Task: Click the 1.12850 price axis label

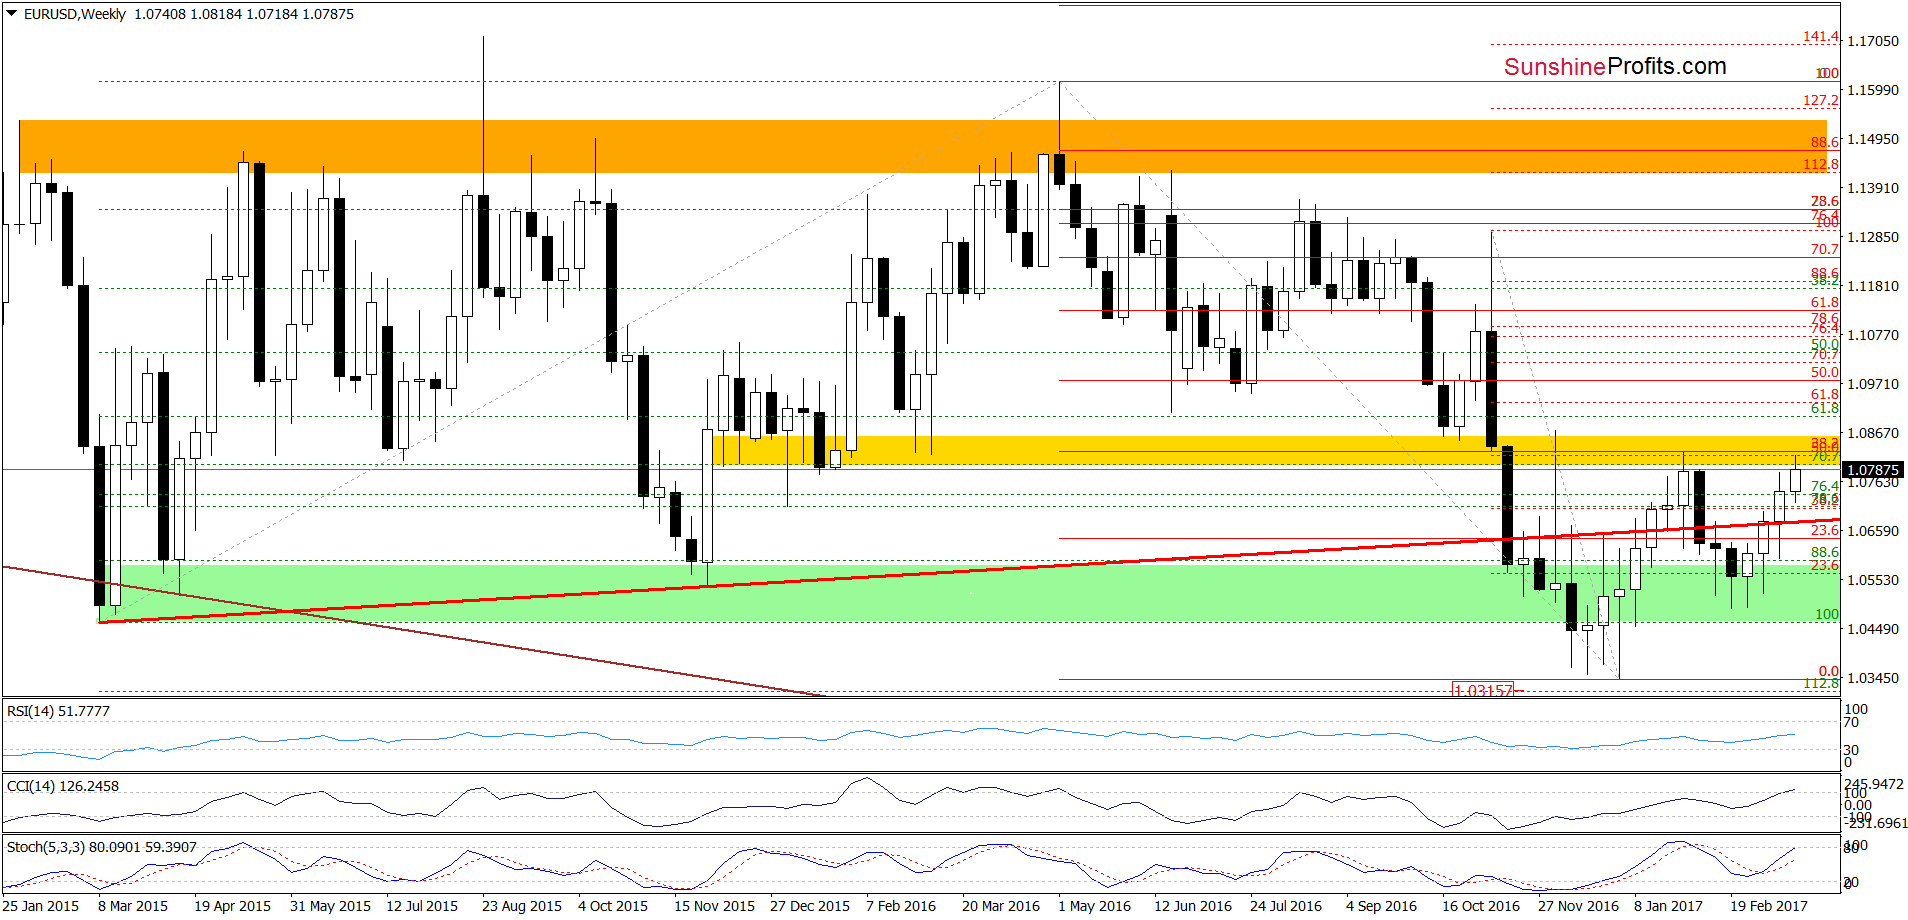Action: 1873,237
